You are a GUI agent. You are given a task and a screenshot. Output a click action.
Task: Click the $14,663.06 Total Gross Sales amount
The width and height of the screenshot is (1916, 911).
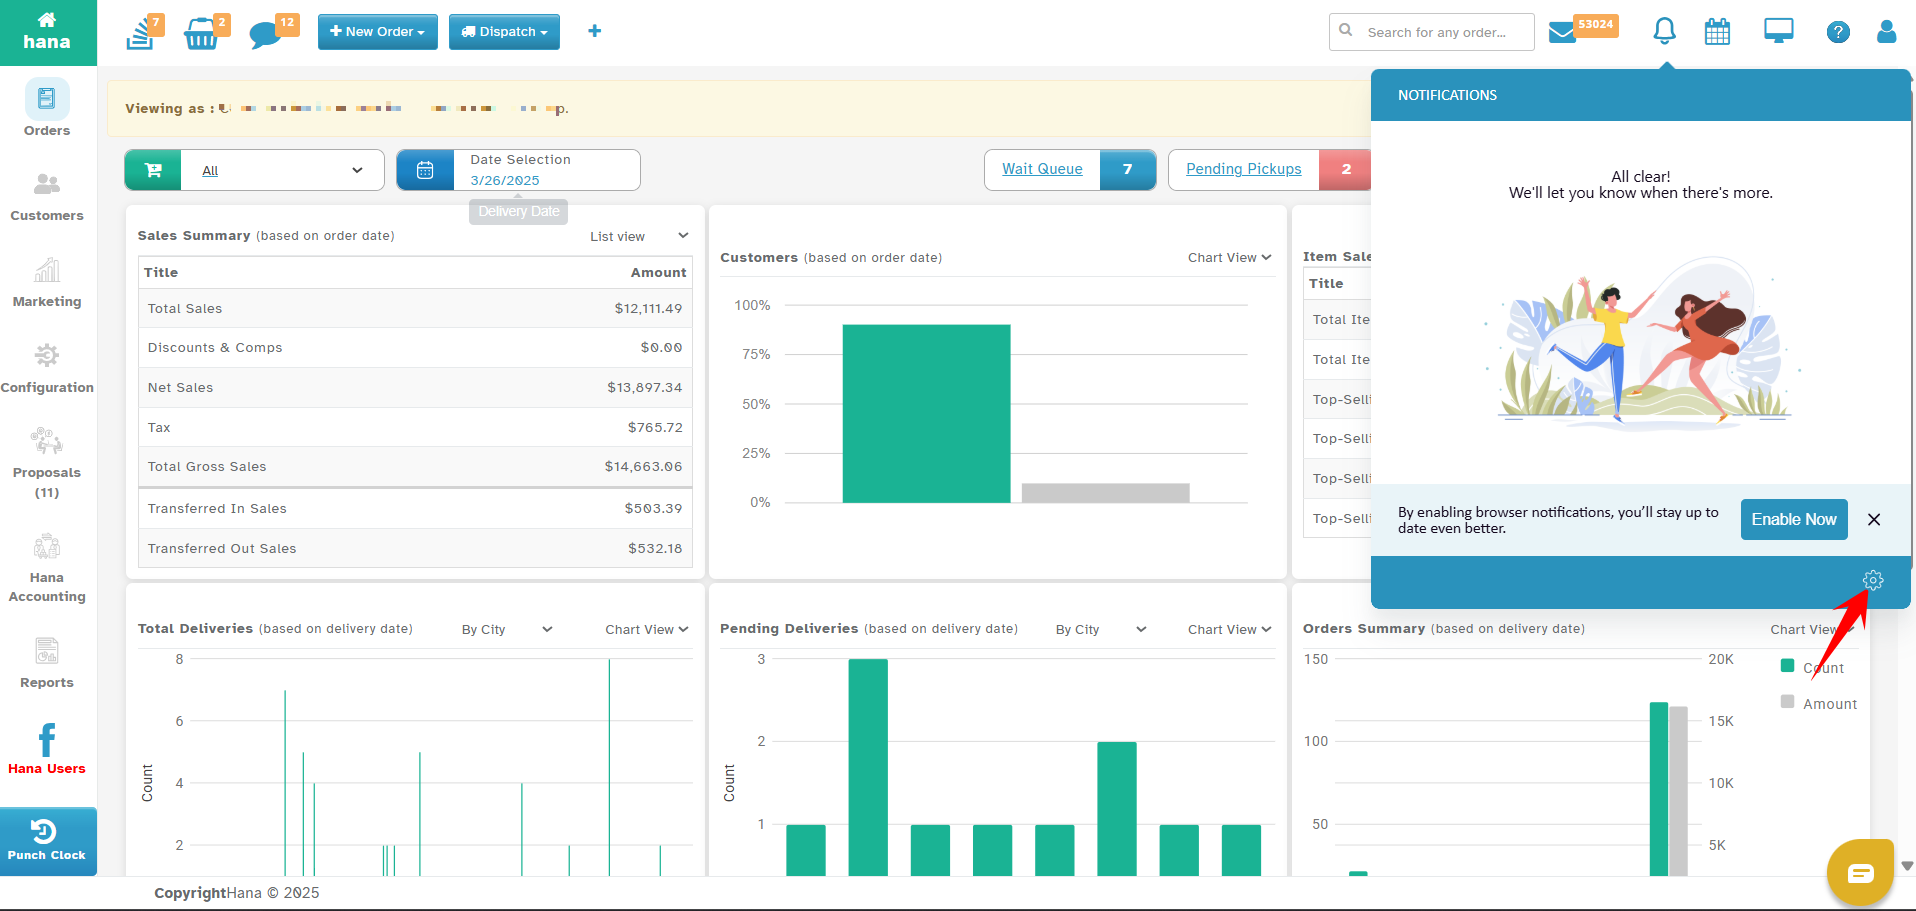tap(643, 467)
